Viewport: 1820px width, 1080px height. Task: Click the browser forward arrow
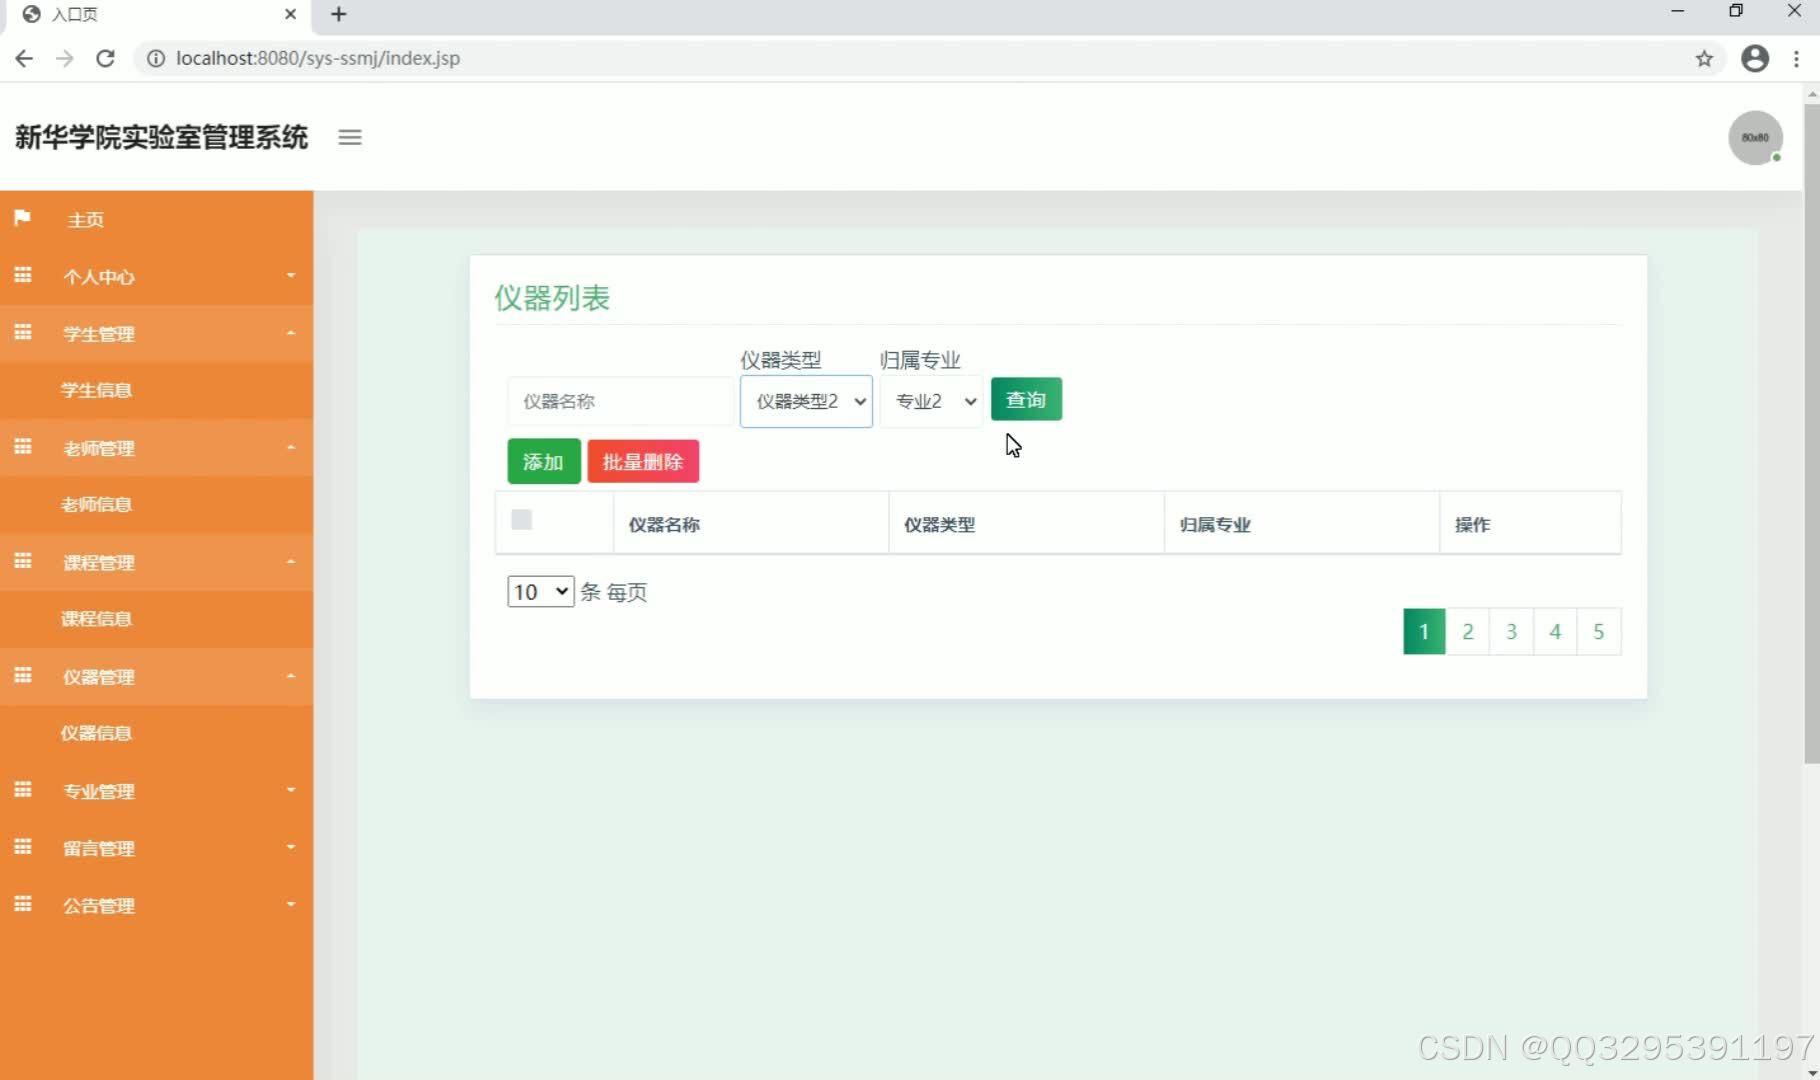click(65, 58)
